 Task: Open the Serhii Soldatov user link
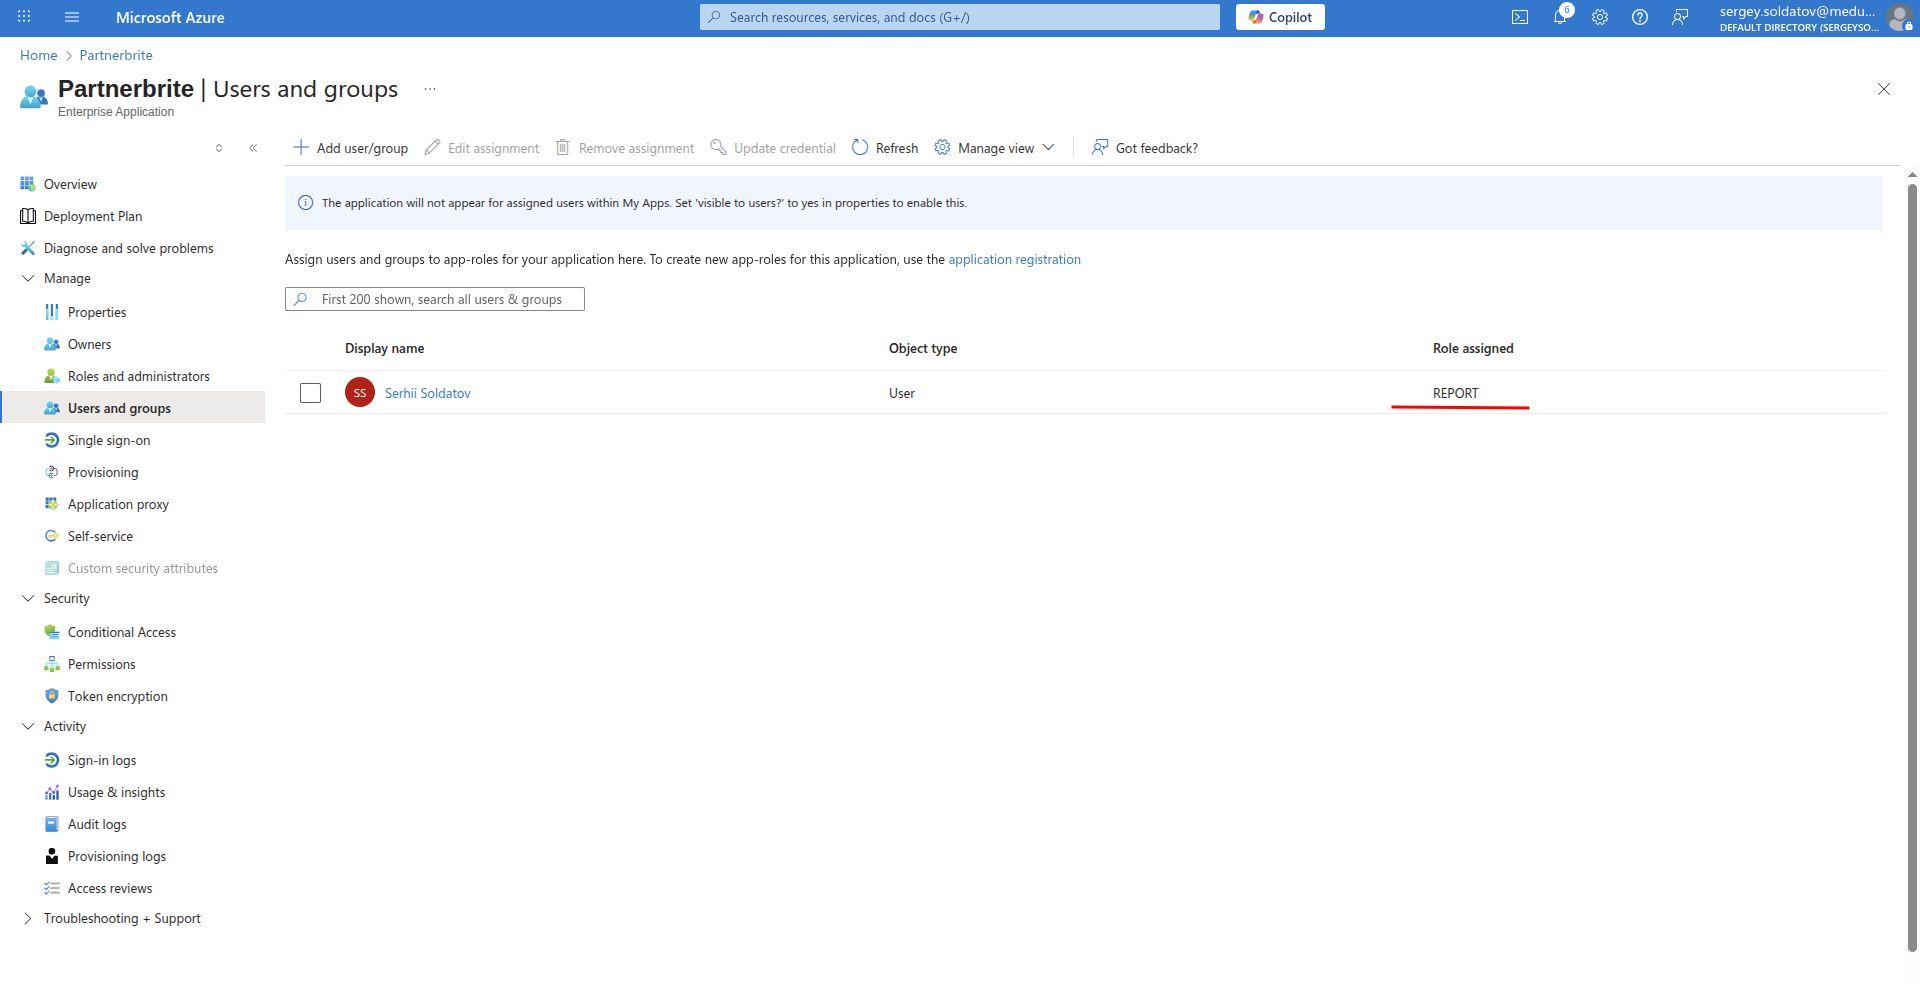click(428, 393)
